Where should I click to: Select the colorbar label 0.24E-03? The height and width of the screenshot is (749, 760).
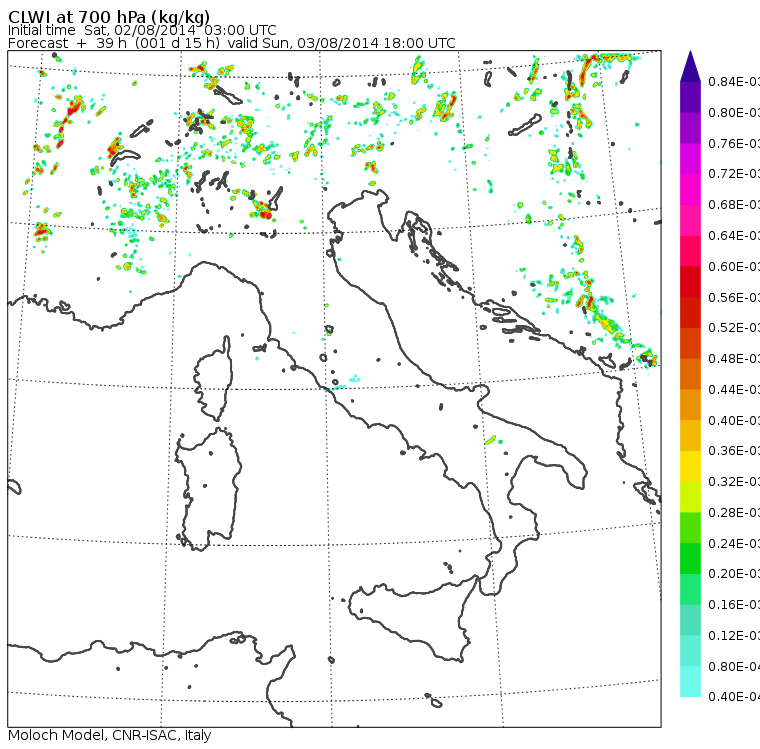coord(734,543)
